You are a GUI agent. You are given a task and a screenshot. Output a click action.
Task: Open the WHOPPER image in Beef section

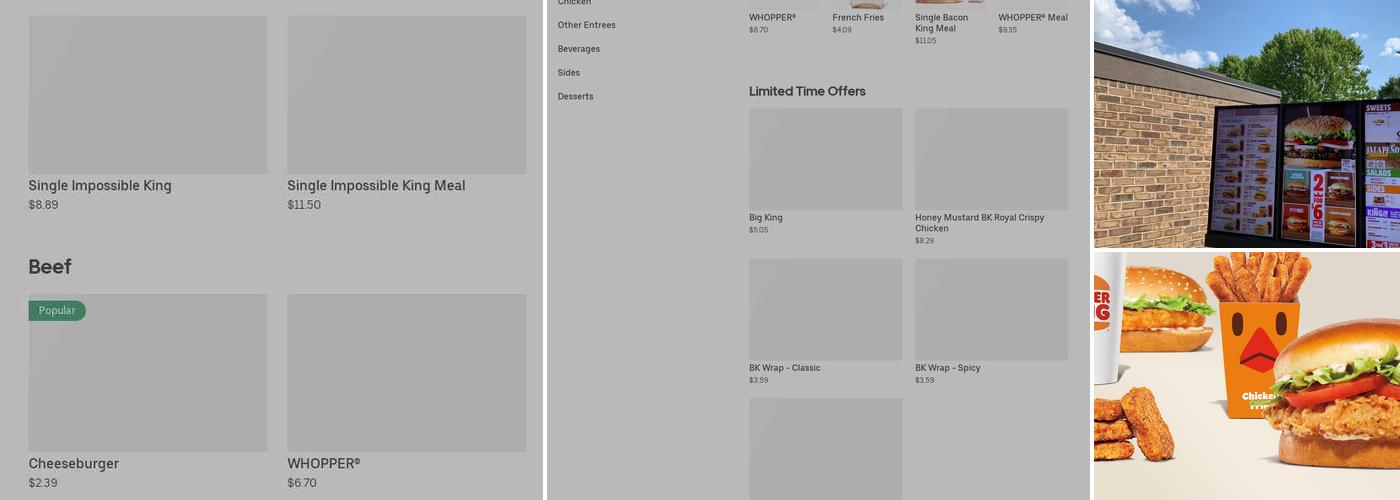(406, 373)
